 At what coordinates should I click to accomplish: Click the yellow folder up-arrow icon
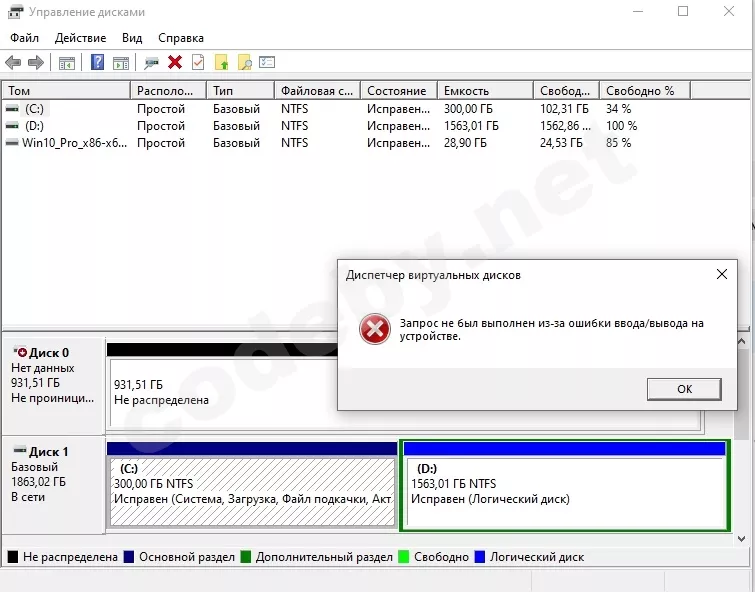[221, 63]
